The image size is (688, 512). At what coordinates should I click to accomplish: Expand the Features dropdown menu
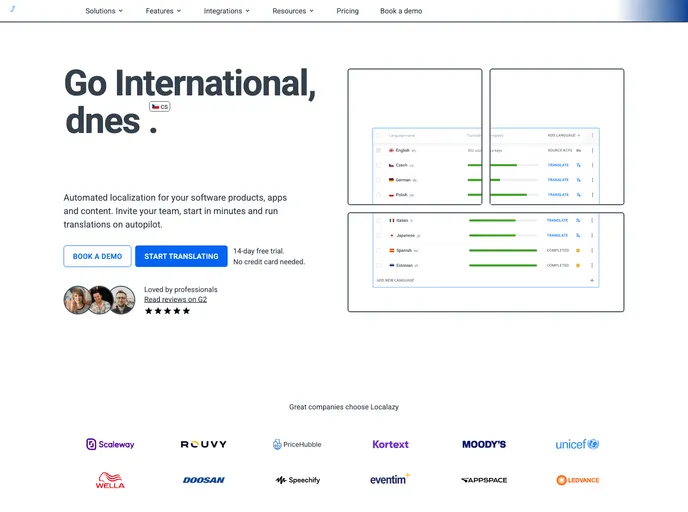(163, 11)
